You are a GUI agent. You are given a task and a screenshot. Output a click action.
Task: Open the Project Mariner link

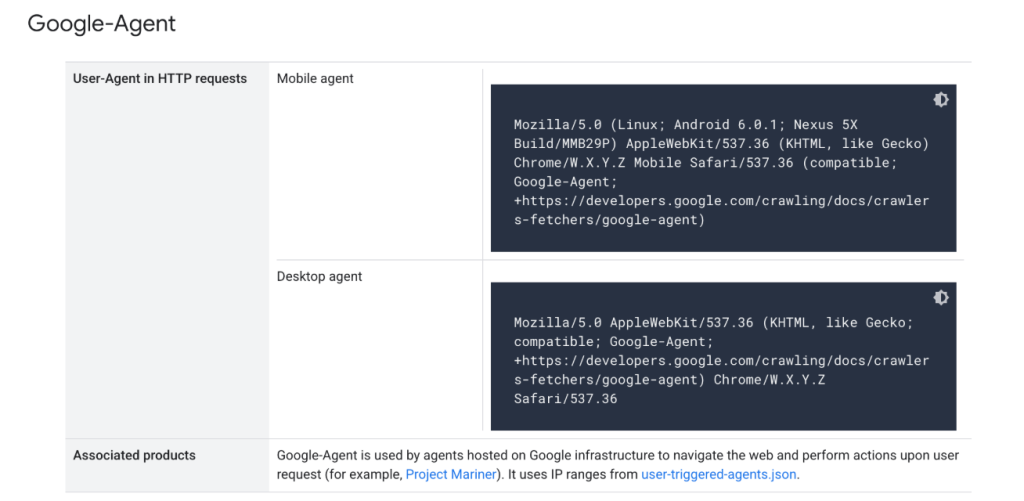pos(450,475)
